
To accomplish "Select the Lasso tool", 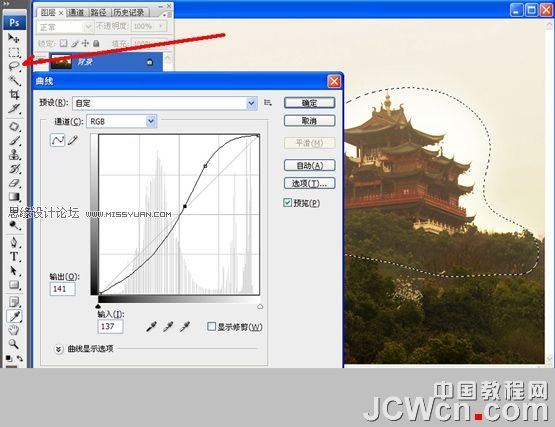I will coord(14,66).
